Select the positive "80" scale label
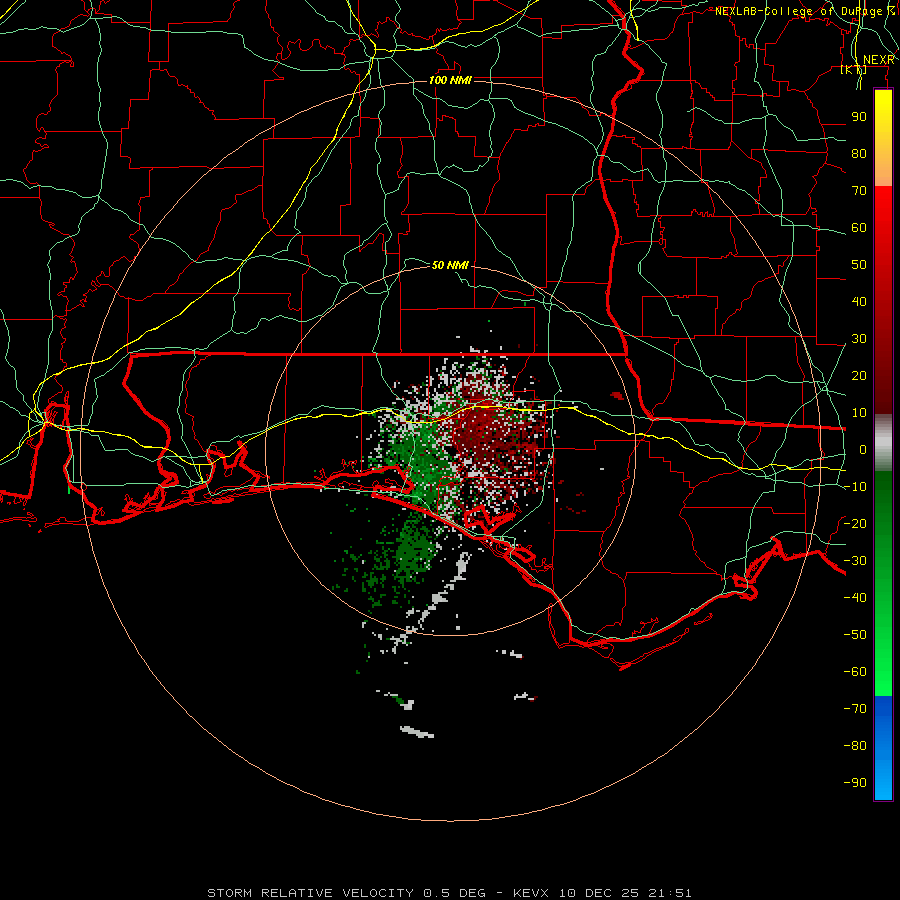 859,154
